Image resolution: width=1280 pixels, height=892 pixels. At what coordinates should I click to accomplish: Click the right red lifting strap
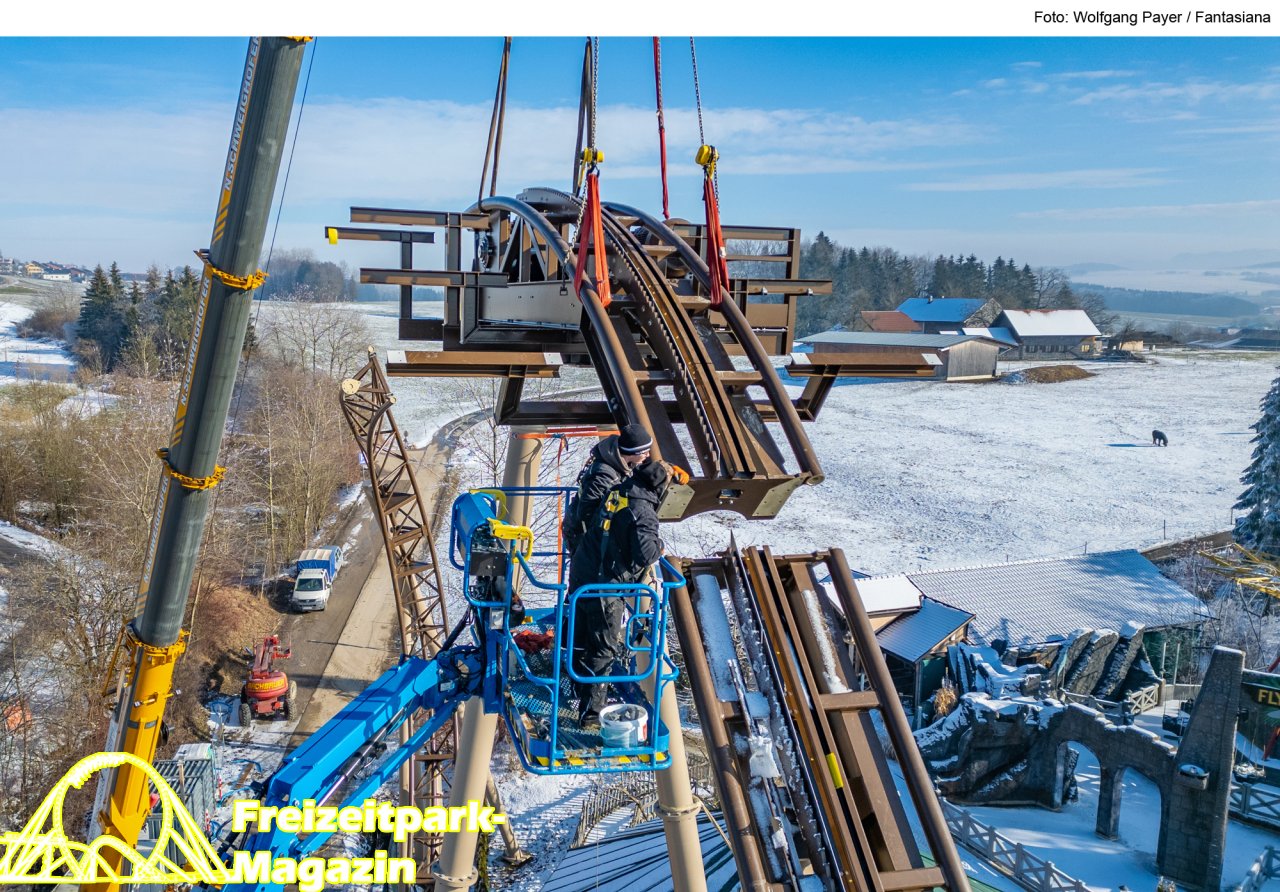[x=714, y=235]
